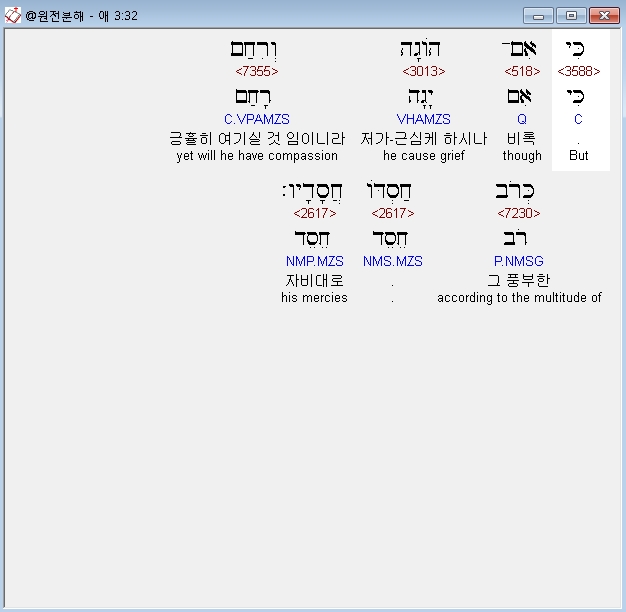Click the Hebrew root form above NMS.MZS

click(x=390, y=239)
